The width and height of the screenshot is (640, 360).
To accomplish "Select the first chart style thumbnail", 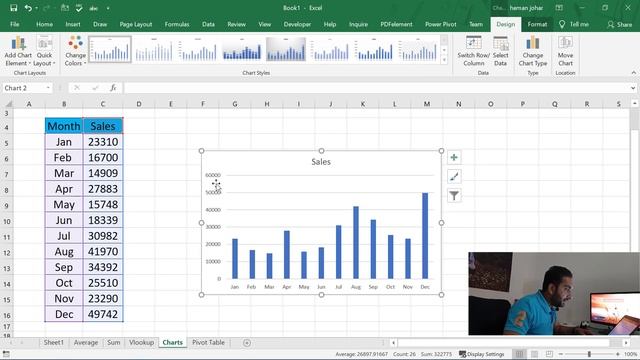I will tap(110, 49).
